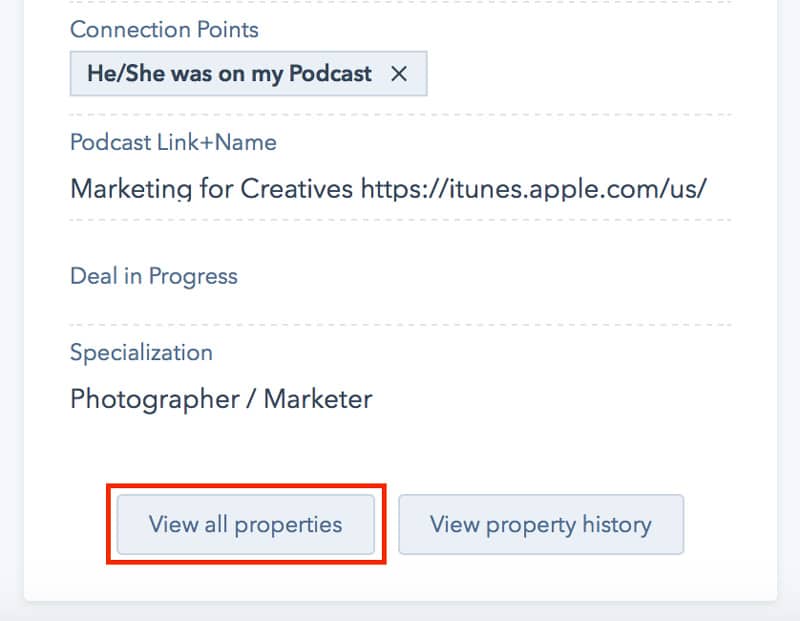The image size is (800, 621).
Task: Edit the 'Photographer / Marketer' specialization value
Action: coord(220,399)
